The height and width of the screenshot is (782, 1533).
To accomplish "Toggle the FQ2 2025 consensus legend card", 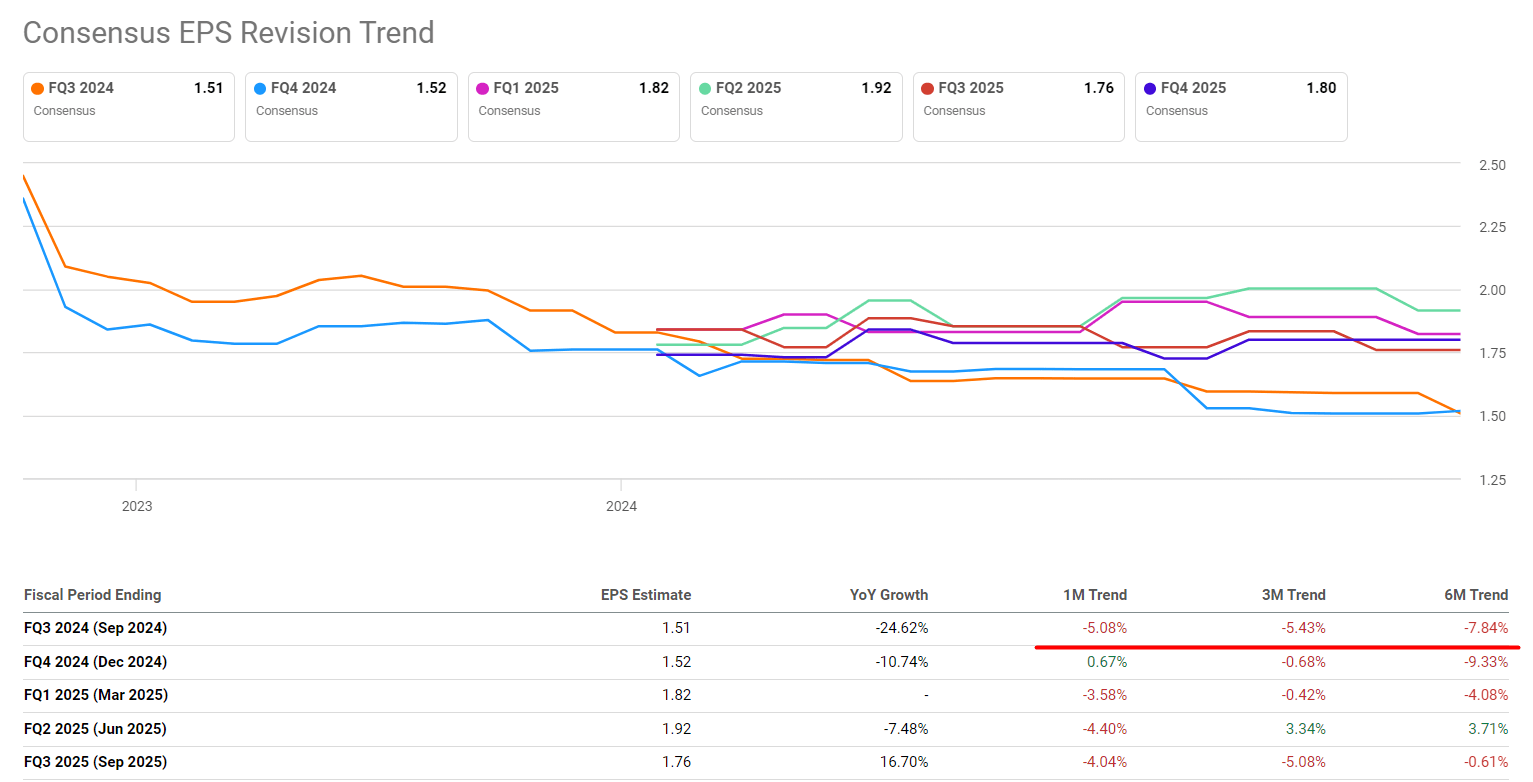I will click(x=796, y=107).
